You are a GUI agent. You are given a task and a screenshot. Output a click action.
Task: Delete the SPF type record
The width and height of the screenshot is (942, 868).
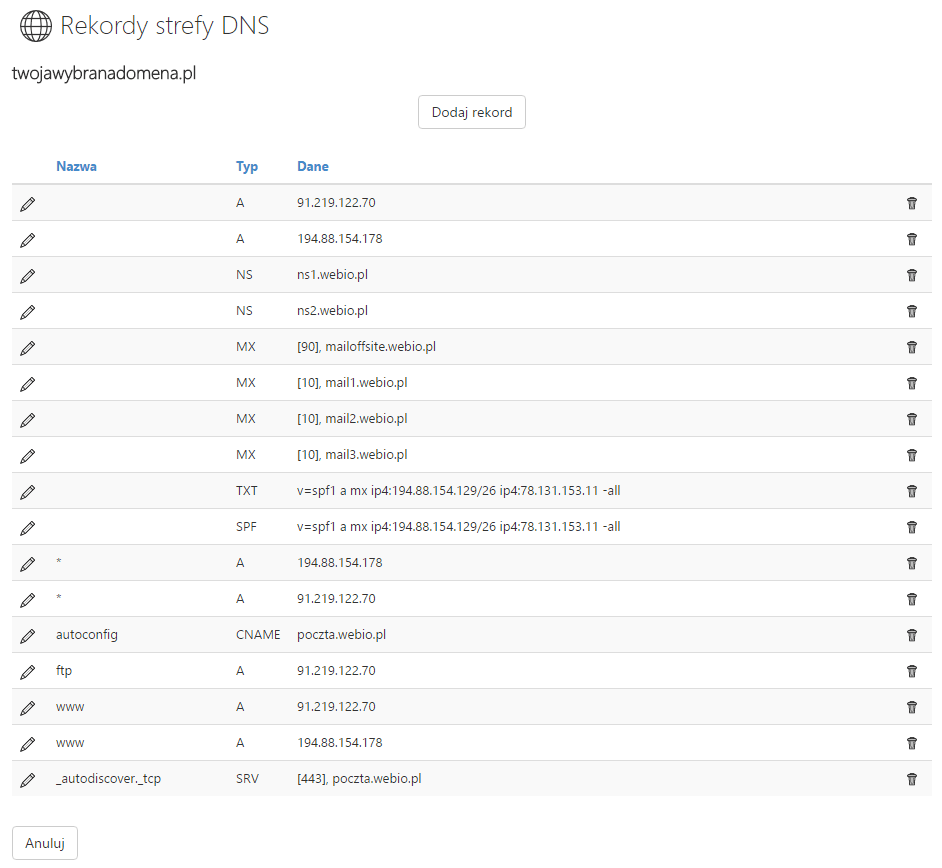911,527
